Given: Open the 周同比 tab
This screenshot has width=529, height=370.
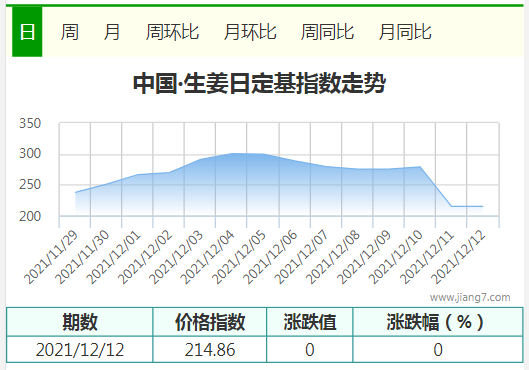Looking at the screenshot, I should click(x=327, y=32).
